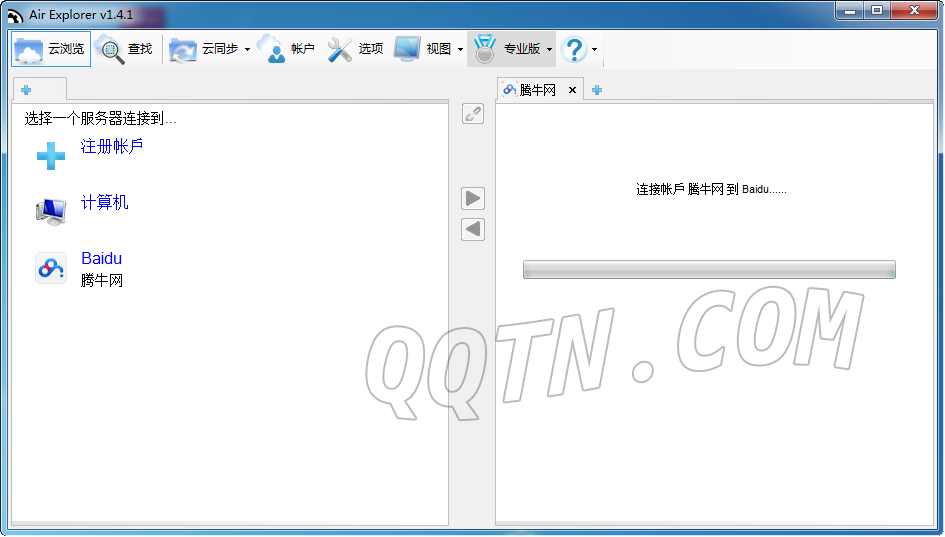
Task: Expand the 视图 view dropdown arrow
Action: 460,50
